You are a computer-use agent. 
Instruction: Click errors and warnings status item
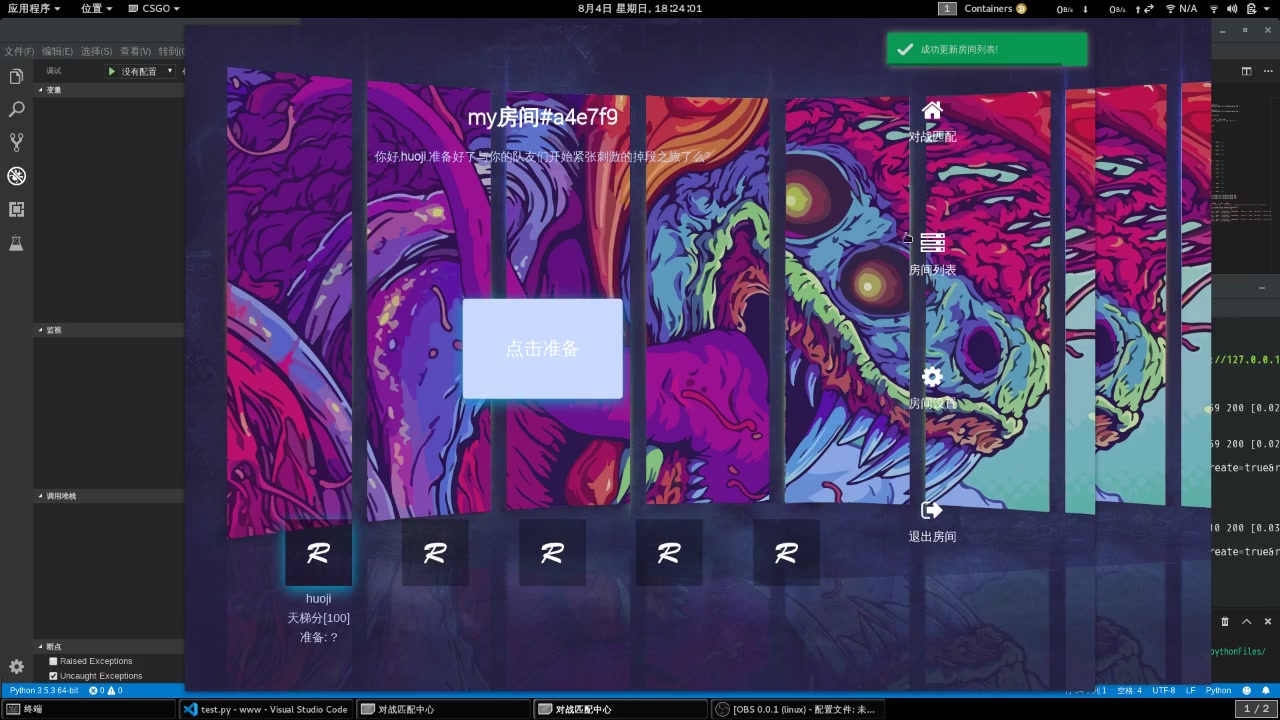coord(106,690)
